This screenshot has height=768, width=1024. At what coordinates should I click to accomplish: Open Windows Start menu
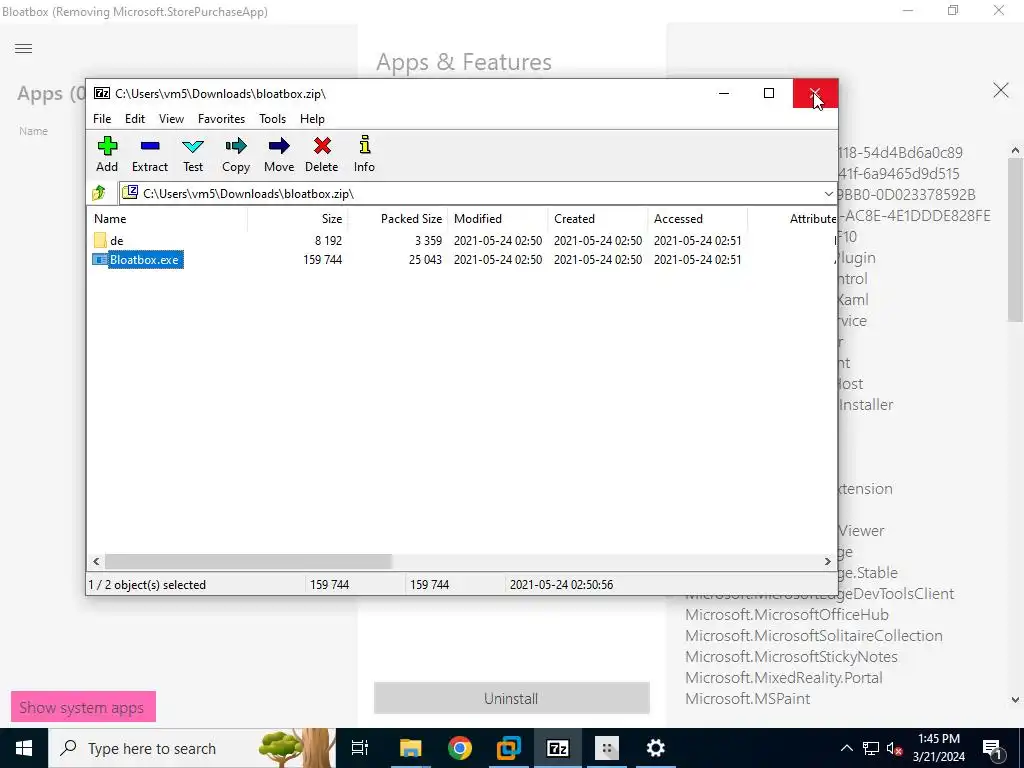24,748
